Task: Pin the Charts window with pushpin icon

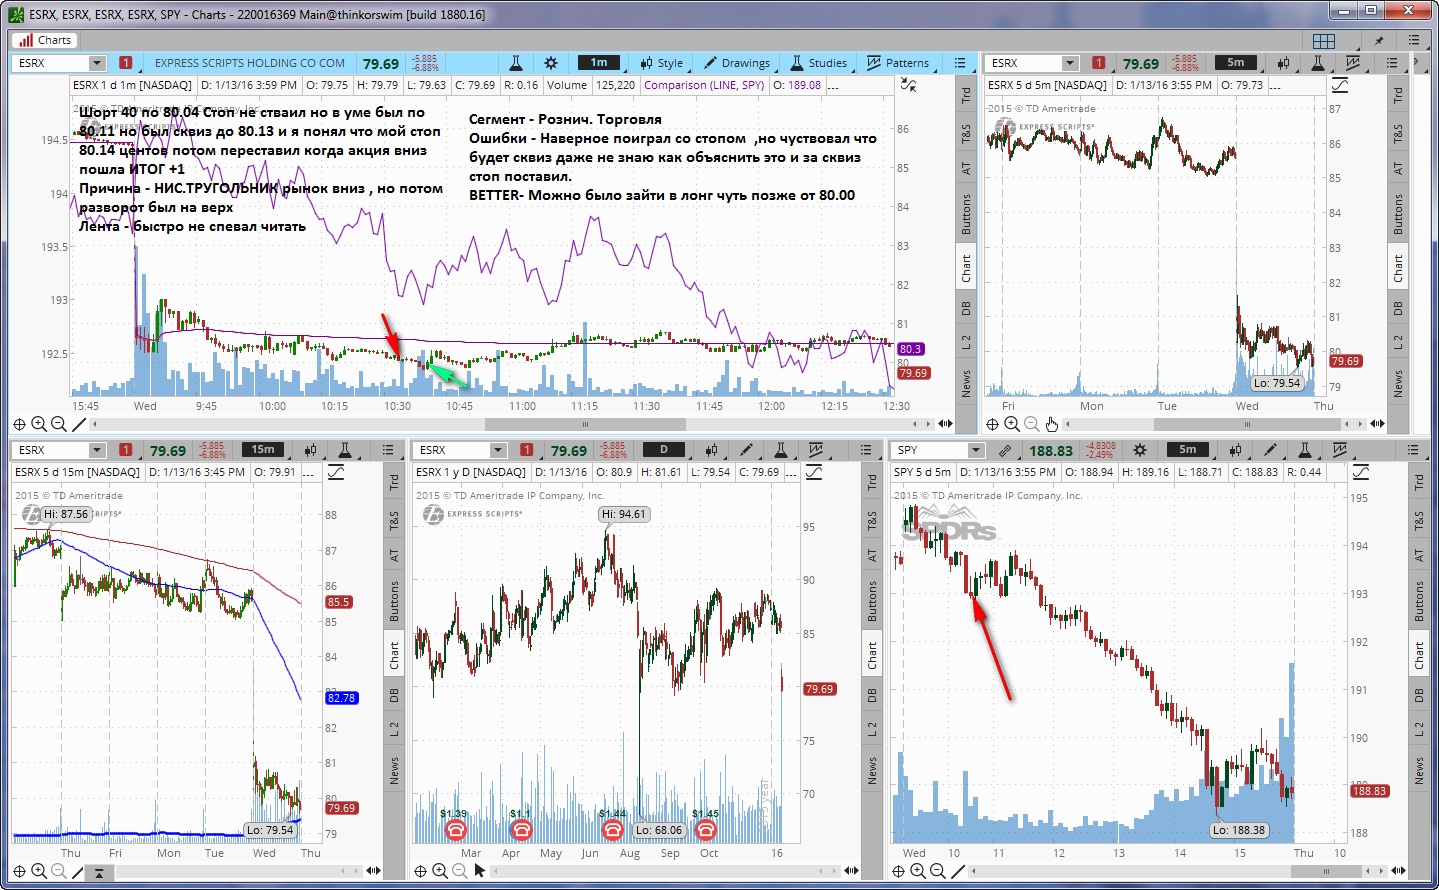Action: click(1379, 41)
